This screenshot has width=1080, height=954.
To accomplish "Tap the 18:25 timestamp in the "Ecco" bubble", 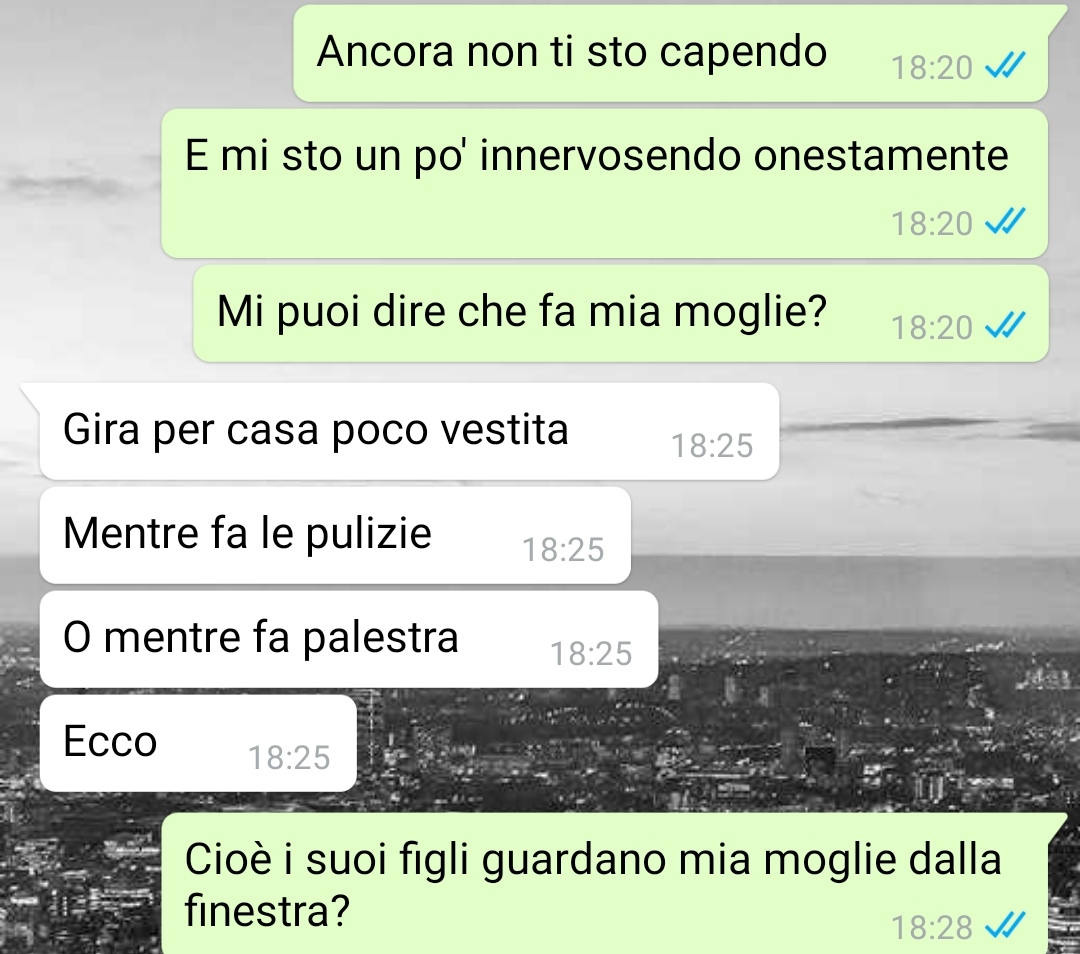I will point(289,758).
